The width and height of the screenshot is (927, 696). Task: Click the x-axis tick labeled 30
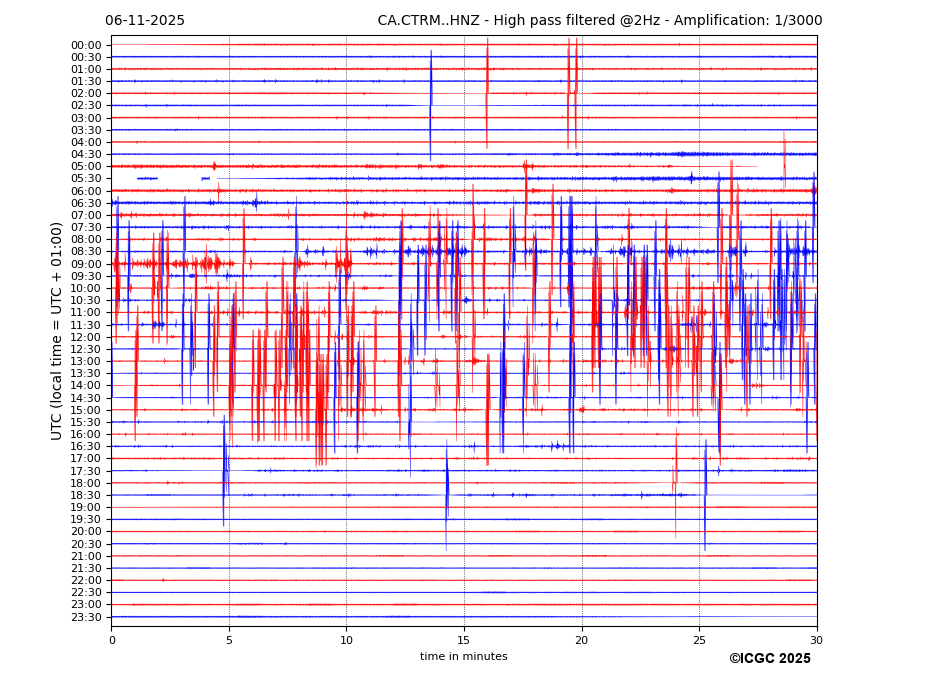pyautogui.click(x=817, y=640)
